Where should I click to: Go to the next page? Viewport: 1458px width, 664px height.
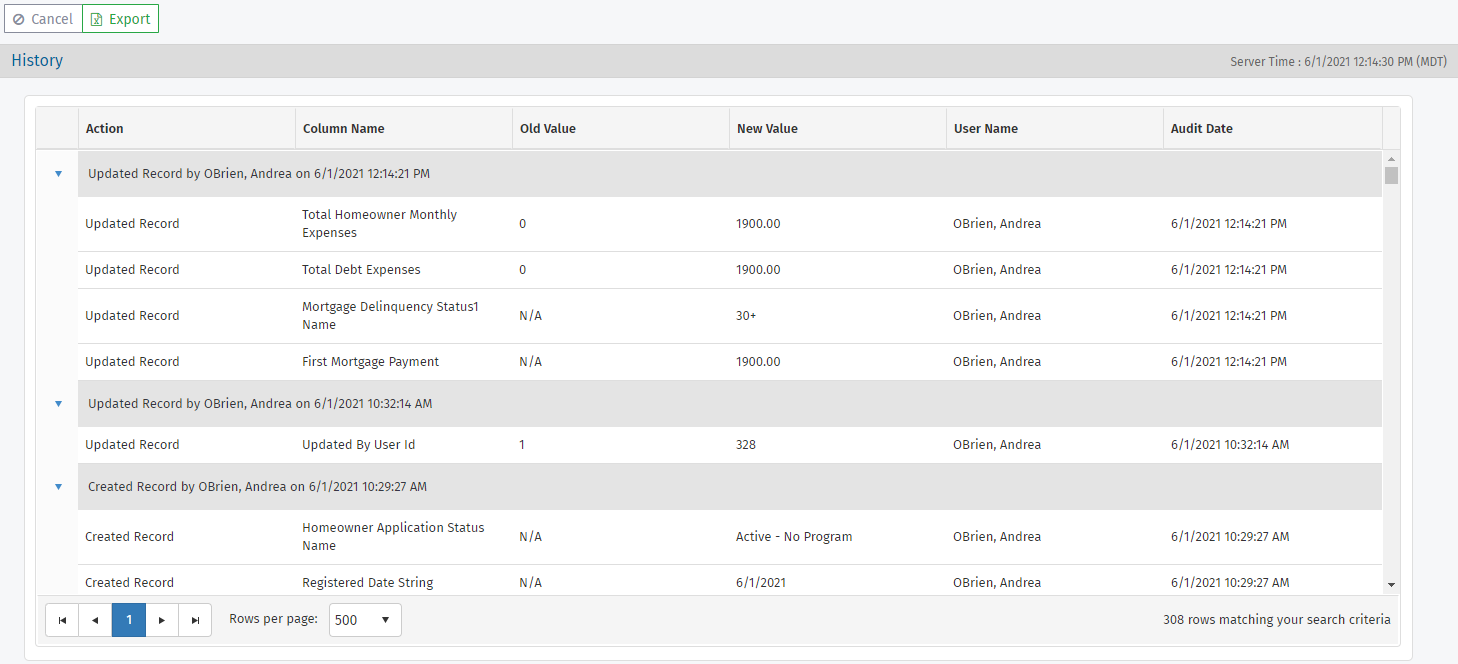click(162, 620)
